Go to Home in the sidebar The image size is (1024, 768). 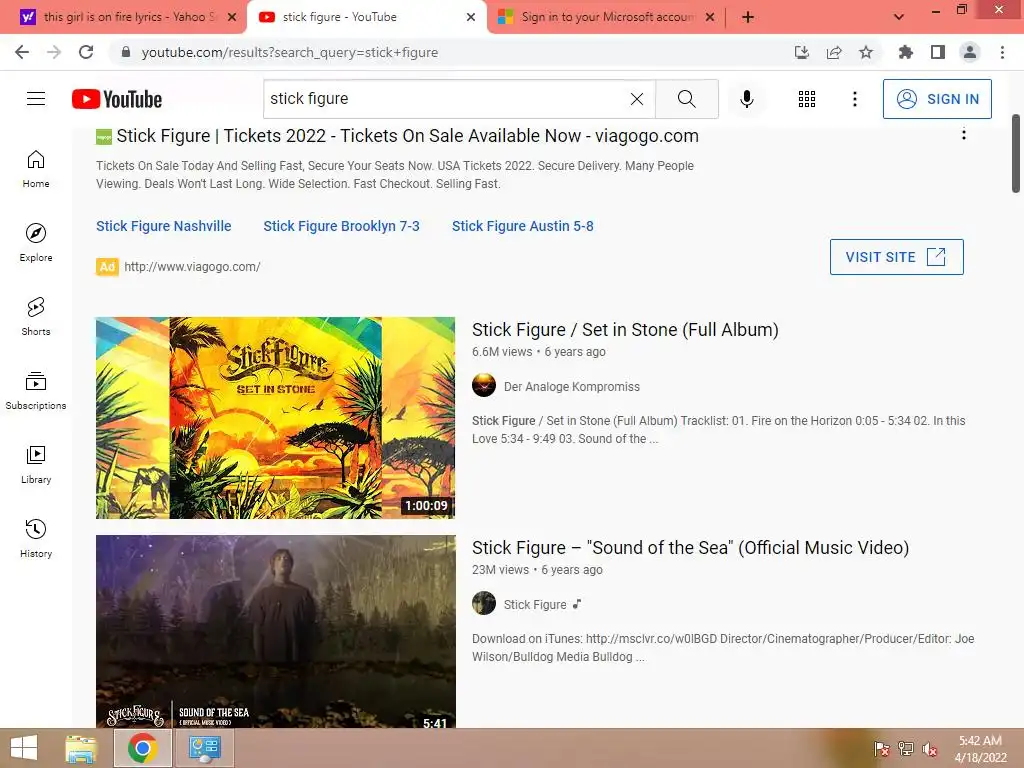(x=36, y=168)
